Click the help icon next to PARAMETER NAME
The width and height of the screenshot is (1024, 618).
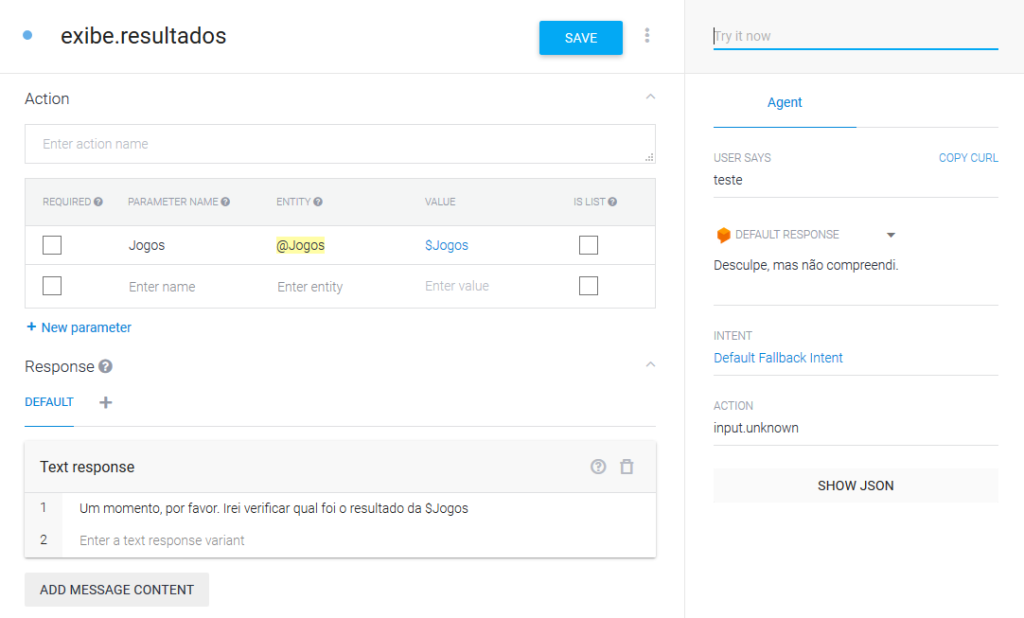225,202
